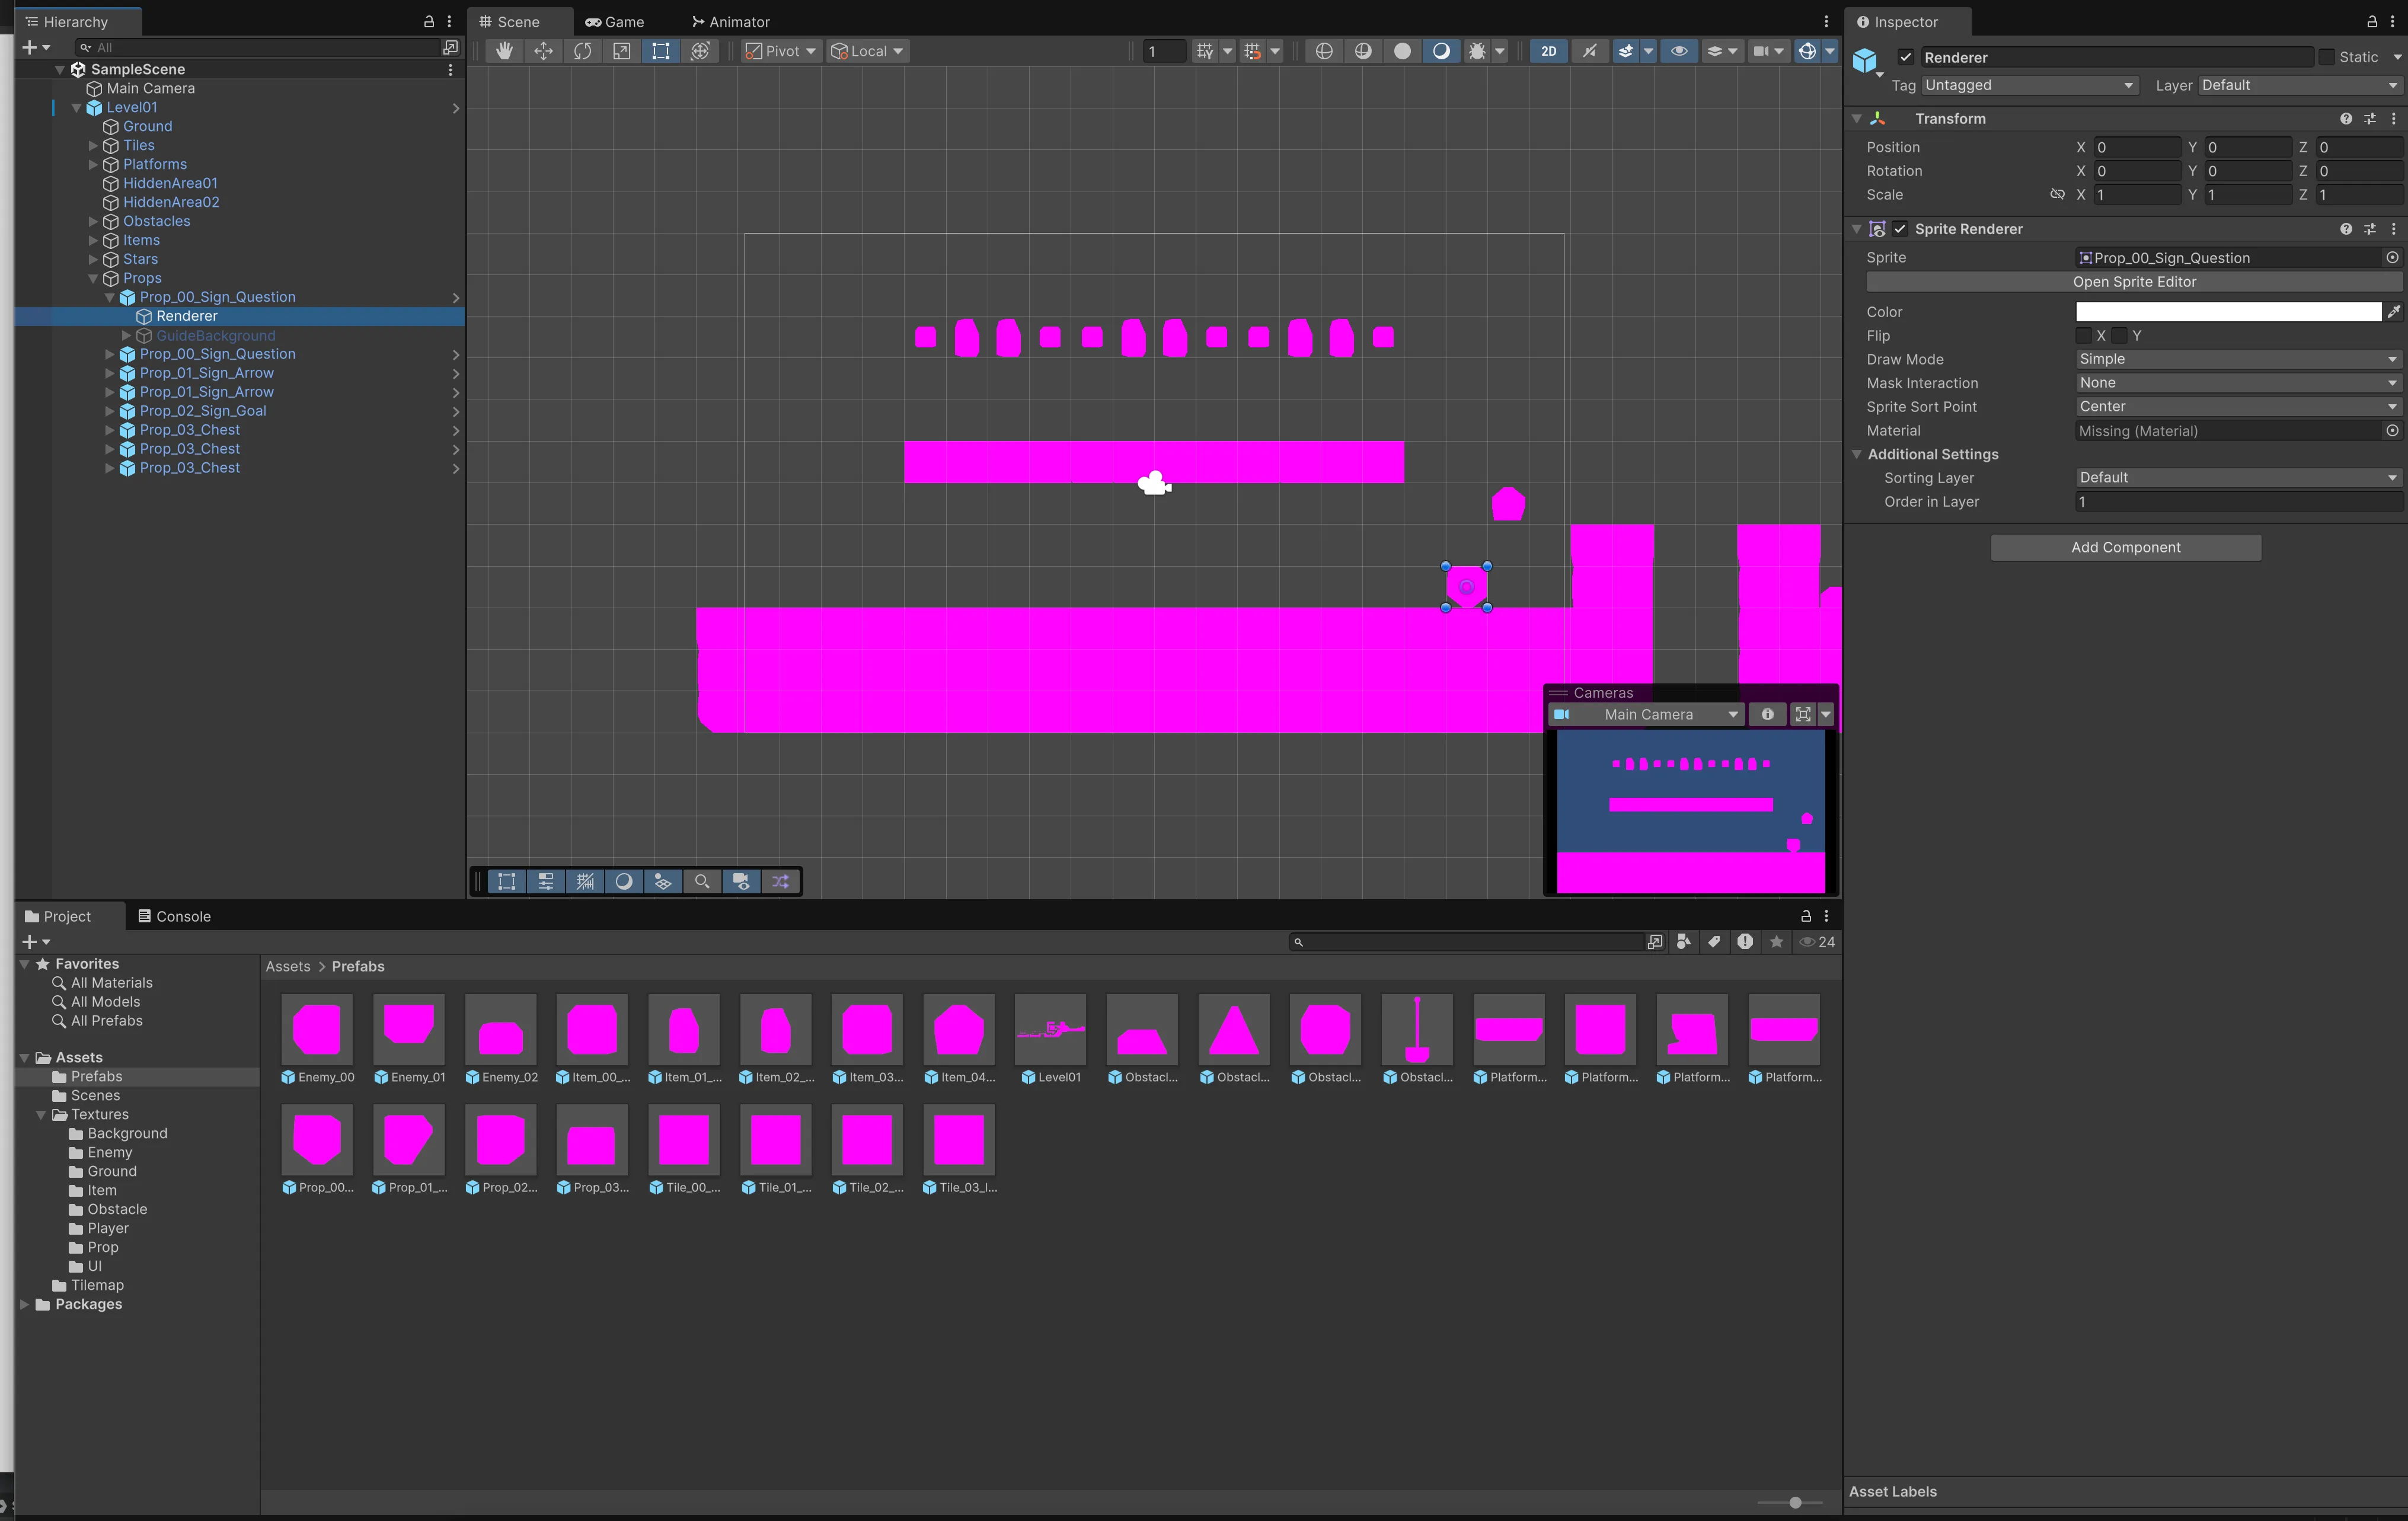Toggle snap increment icon in Scene toolbar
Screen dimensions: 2408x1521
tap(1253, 51)
